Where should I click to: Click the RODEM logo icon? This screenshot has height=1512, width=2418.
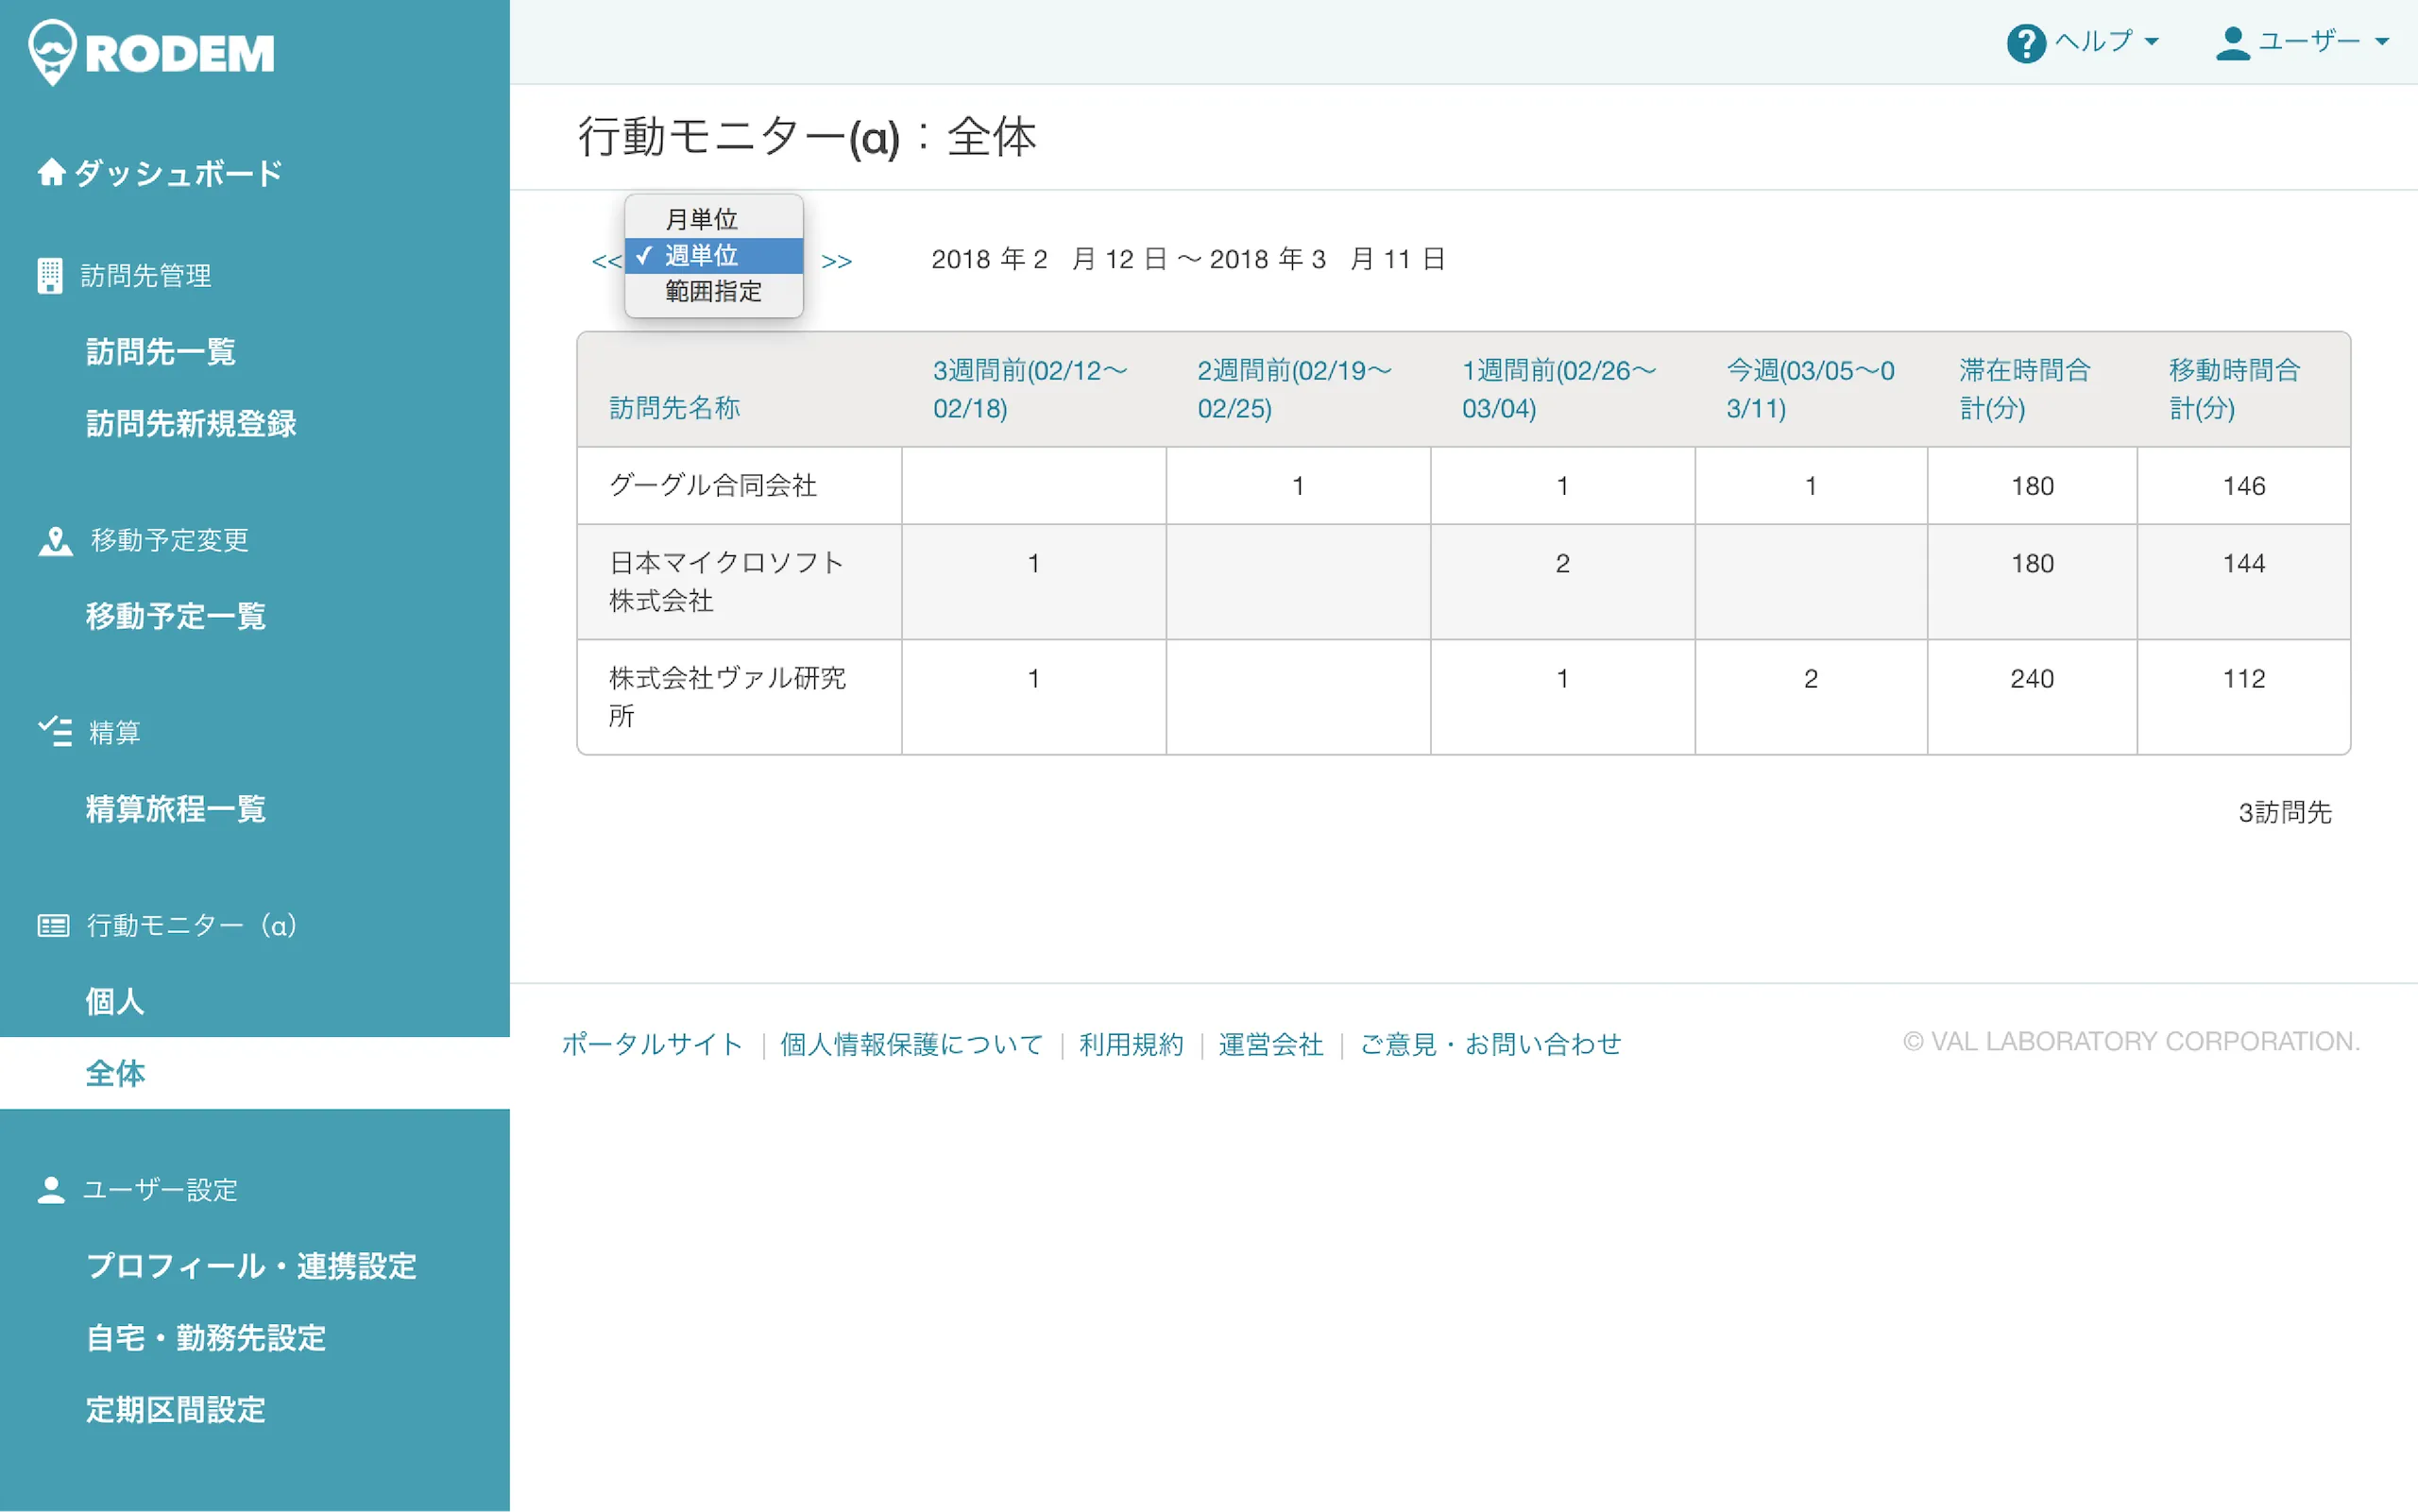pyautogui.click(x=52, y=52)
